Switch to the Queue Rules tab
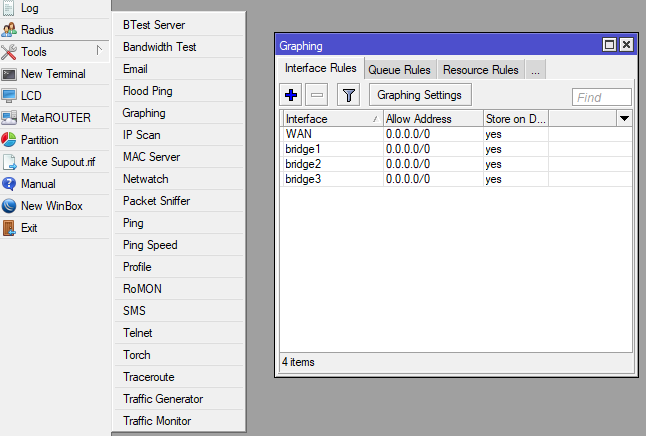The width and height of the screenshot is (646, 436). [x=399, y=70]
